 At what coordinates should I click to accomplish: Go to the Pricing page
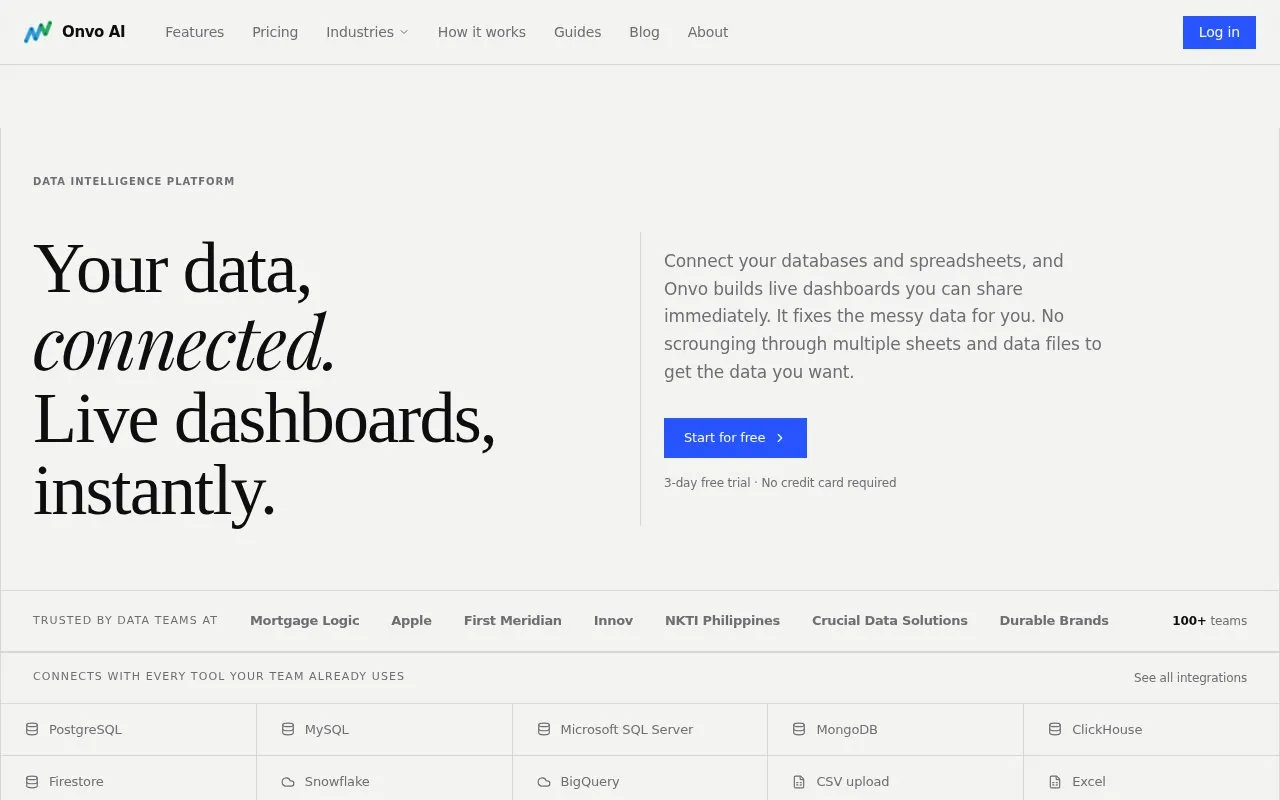275,32
